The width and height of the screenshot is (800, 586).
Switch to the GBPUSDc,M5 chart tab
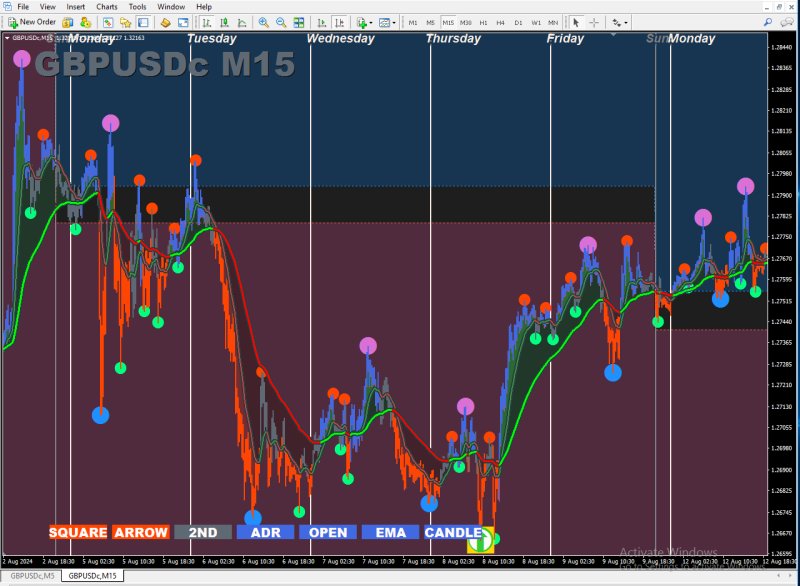click(32, 576)
